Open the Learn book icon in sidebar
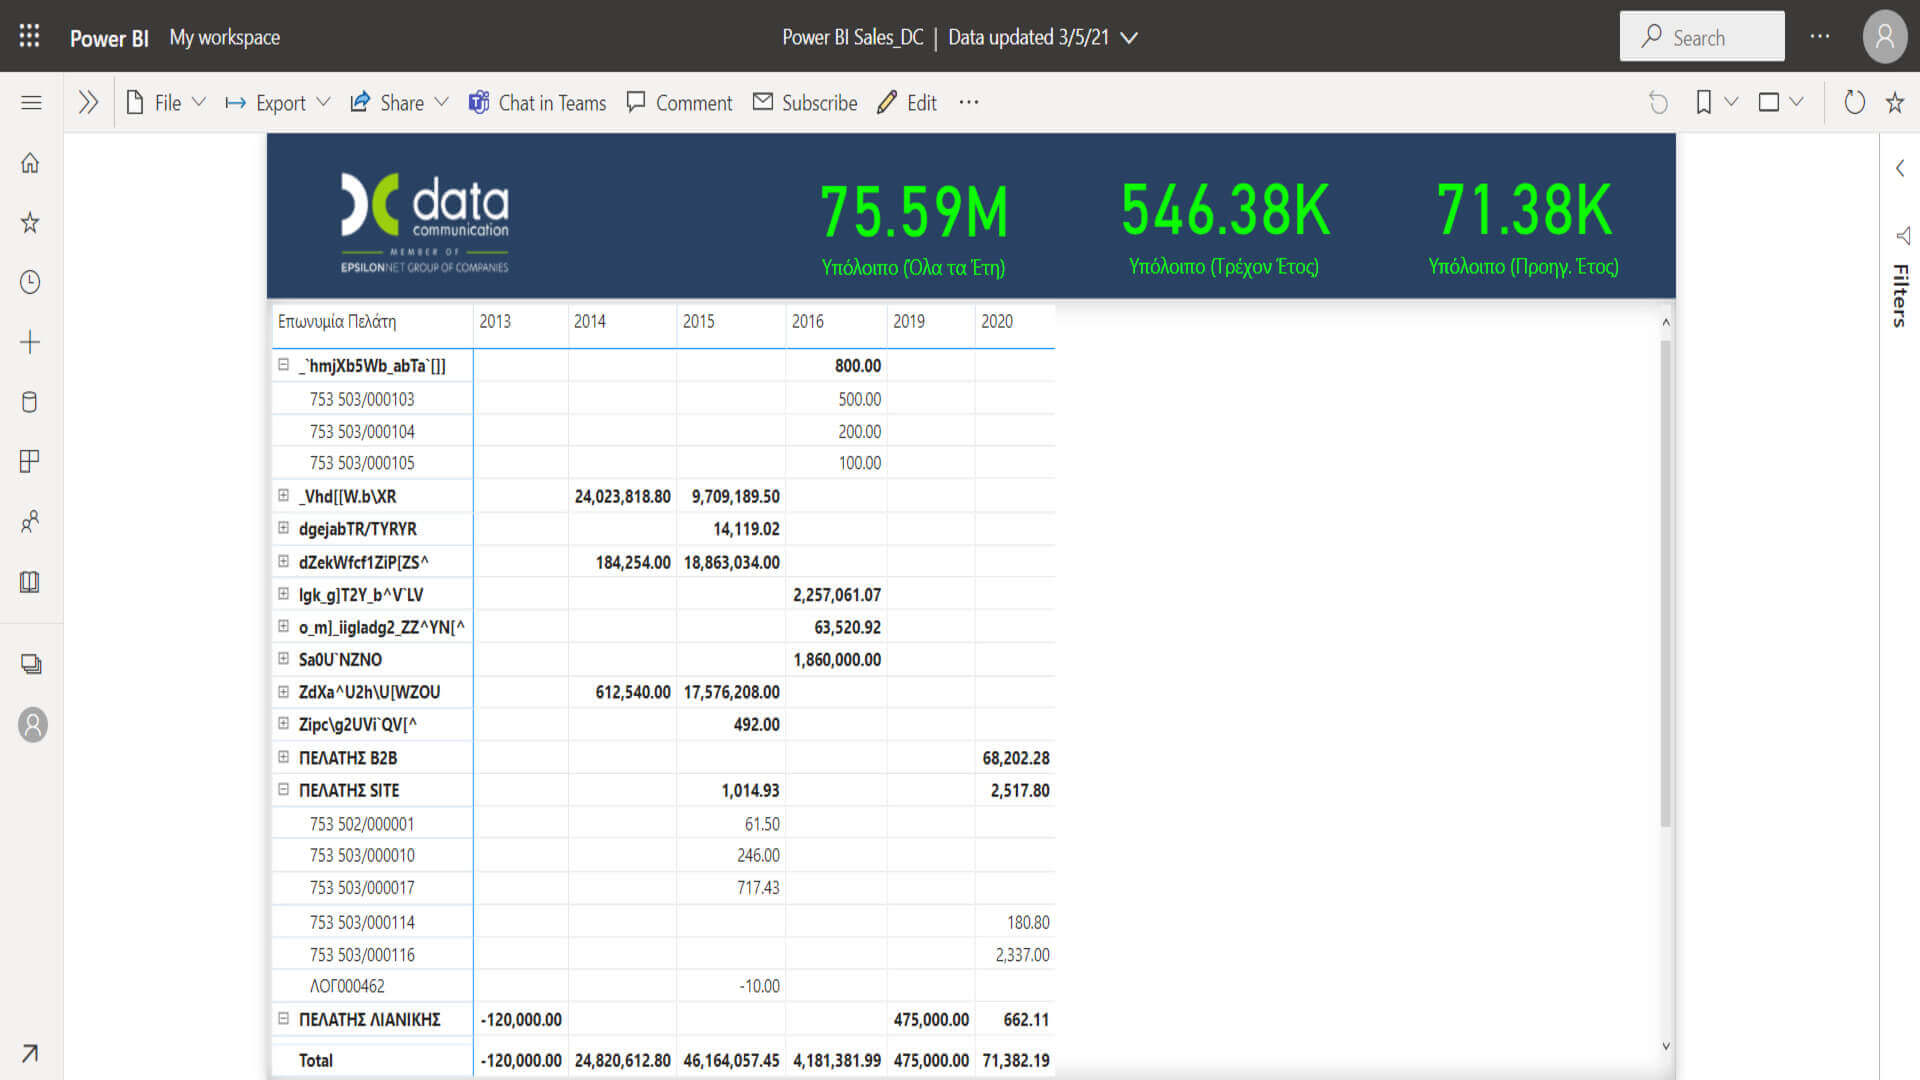The height and width of the screenshot is (1080, 1920). pos(30,582)
